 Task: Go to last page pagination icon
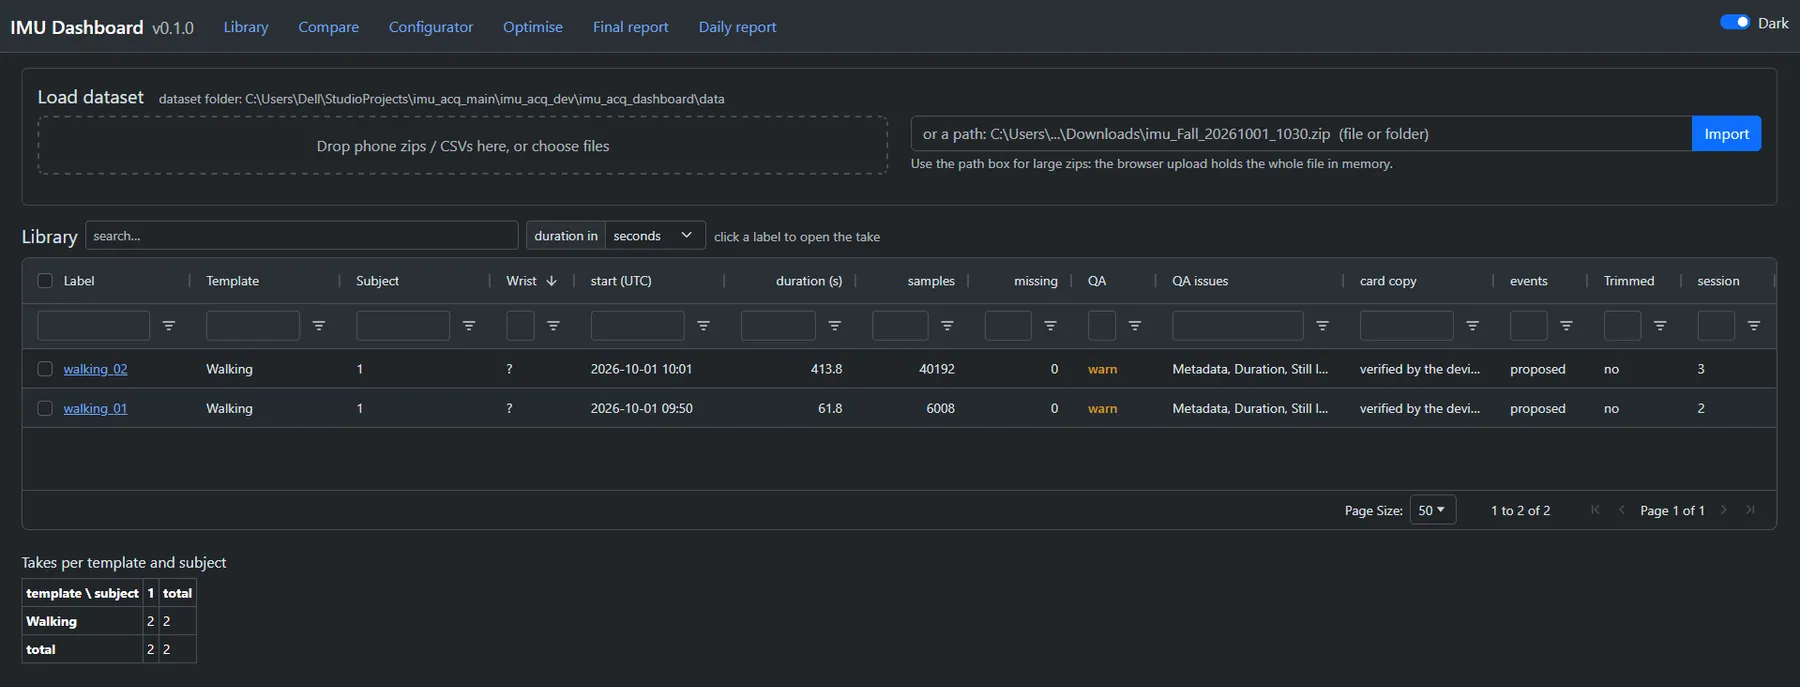point(1750,510)
